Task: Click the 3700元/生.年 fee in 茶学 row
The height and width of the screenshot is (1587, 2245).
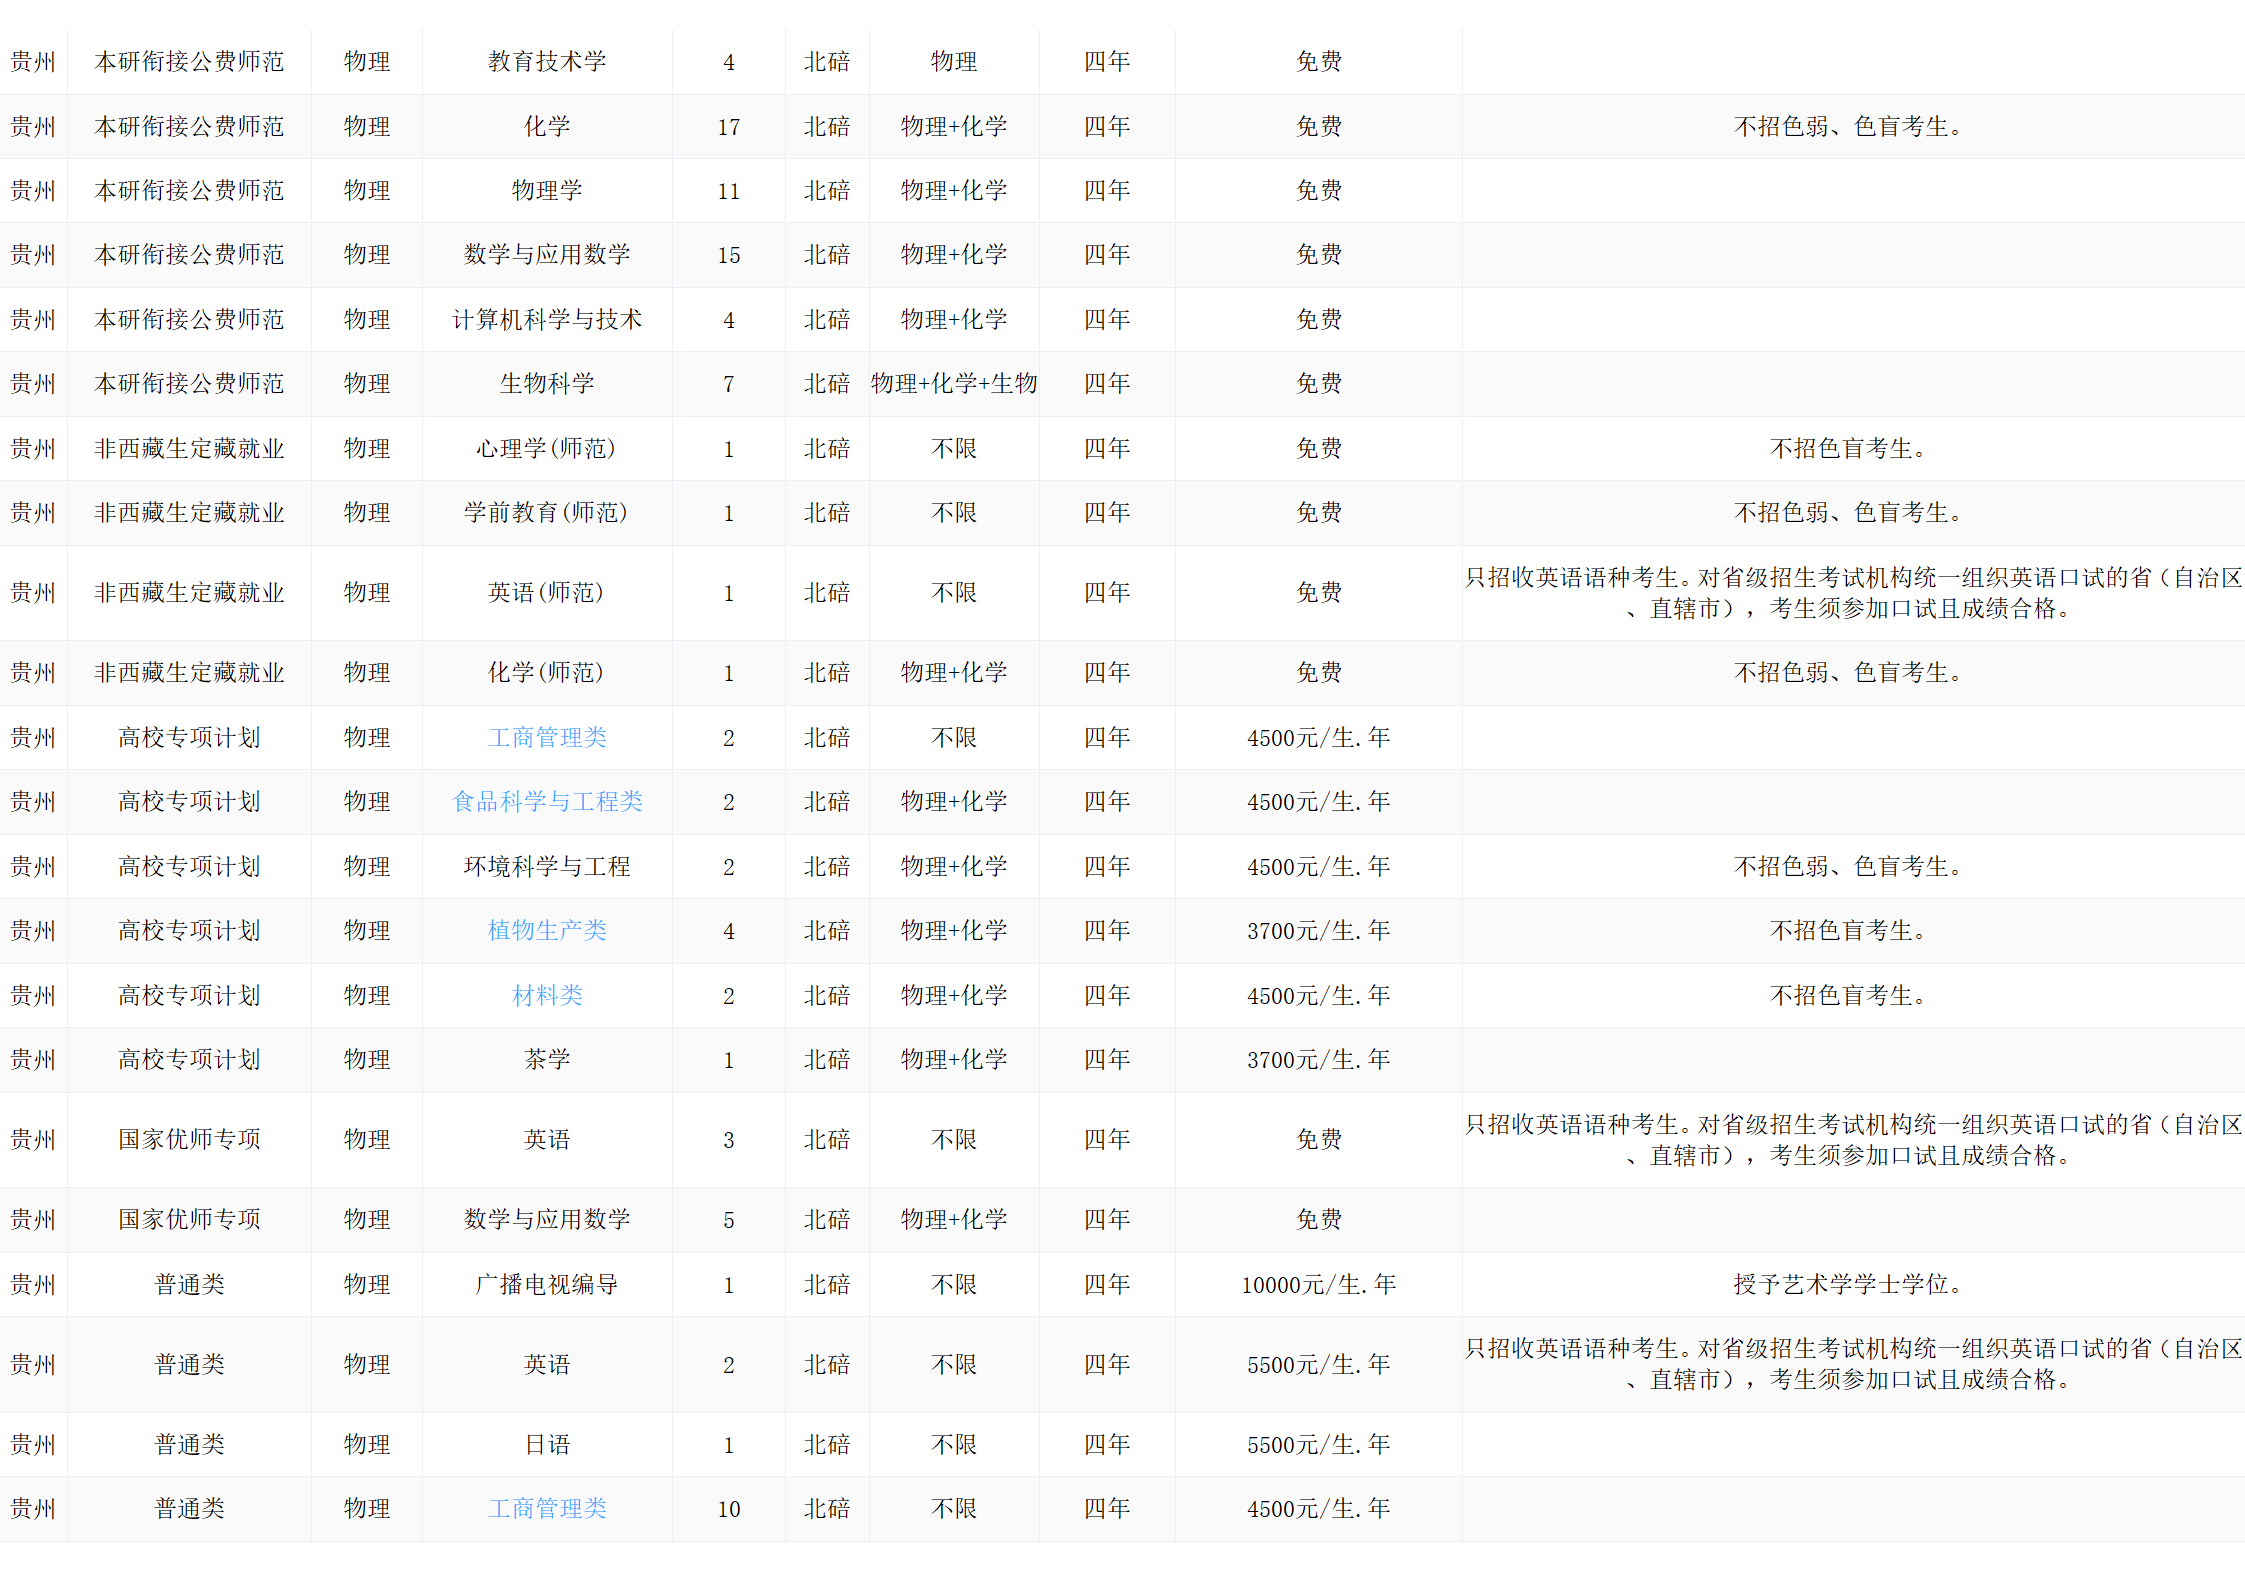Action: 1318,1060
